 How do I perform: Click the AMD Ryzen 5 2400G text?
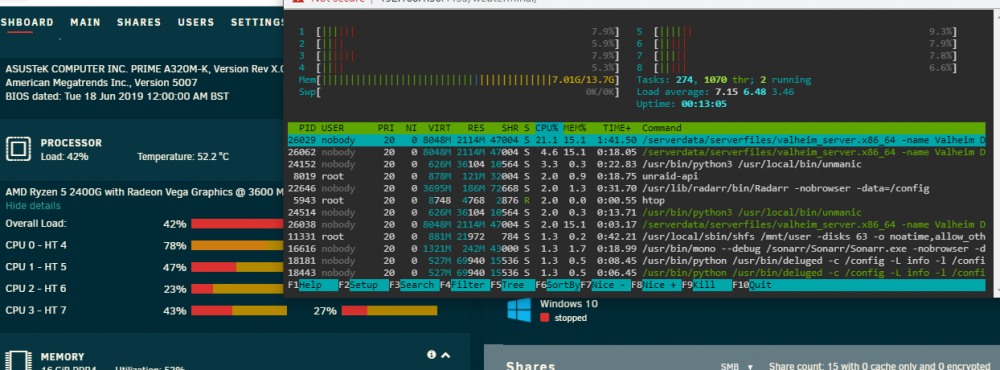tap(144, 191)
